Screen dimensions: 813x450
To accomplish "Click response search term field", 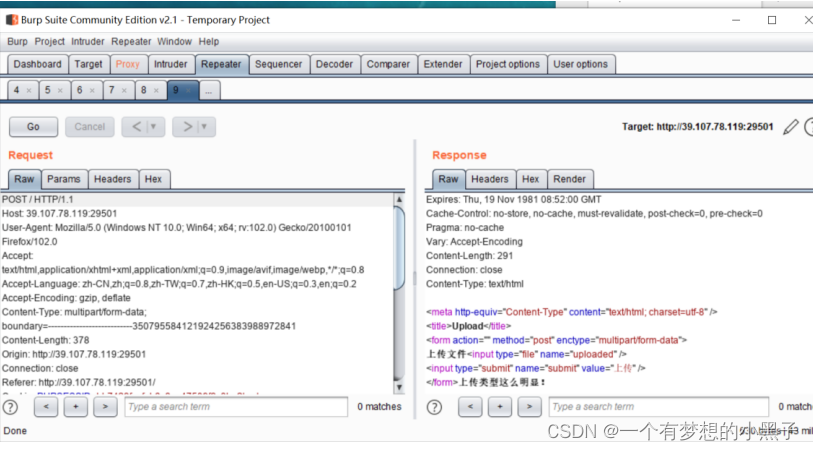I will click(658, 407).
